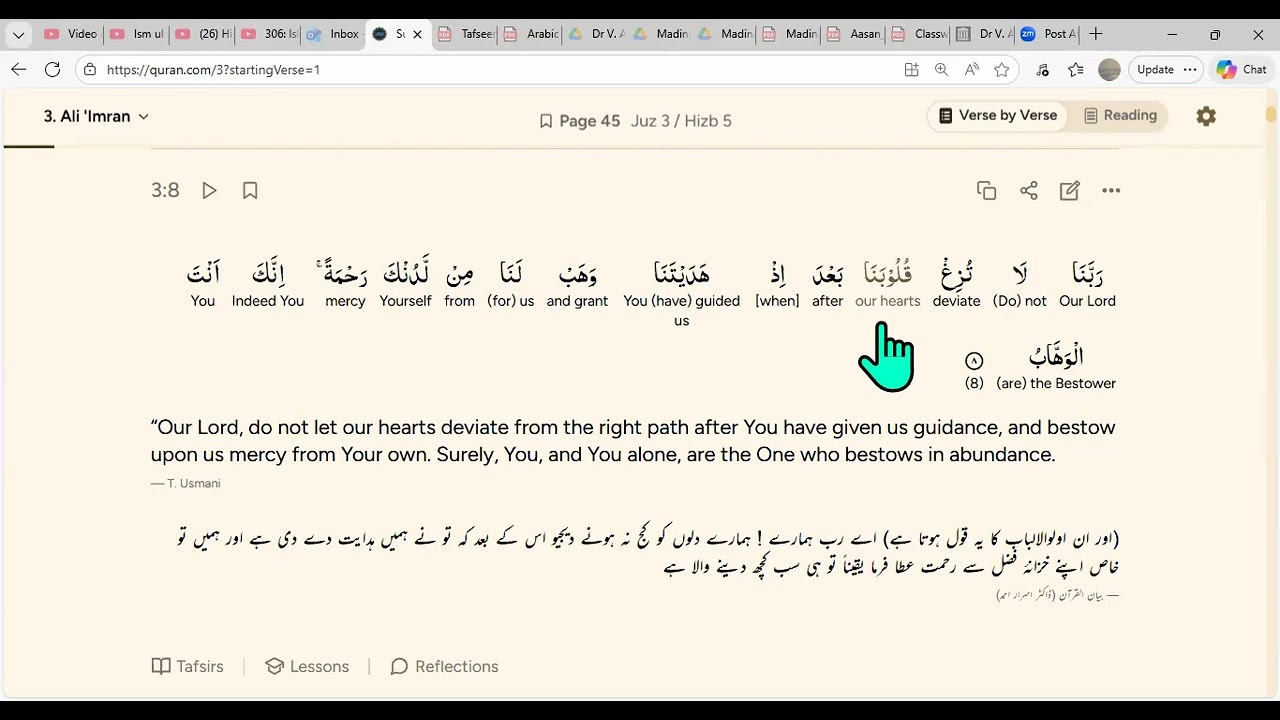The height and width of the screenshot is (720, 1280).
Task: Open quran.com settings gear
Action: click(1206, 116)
